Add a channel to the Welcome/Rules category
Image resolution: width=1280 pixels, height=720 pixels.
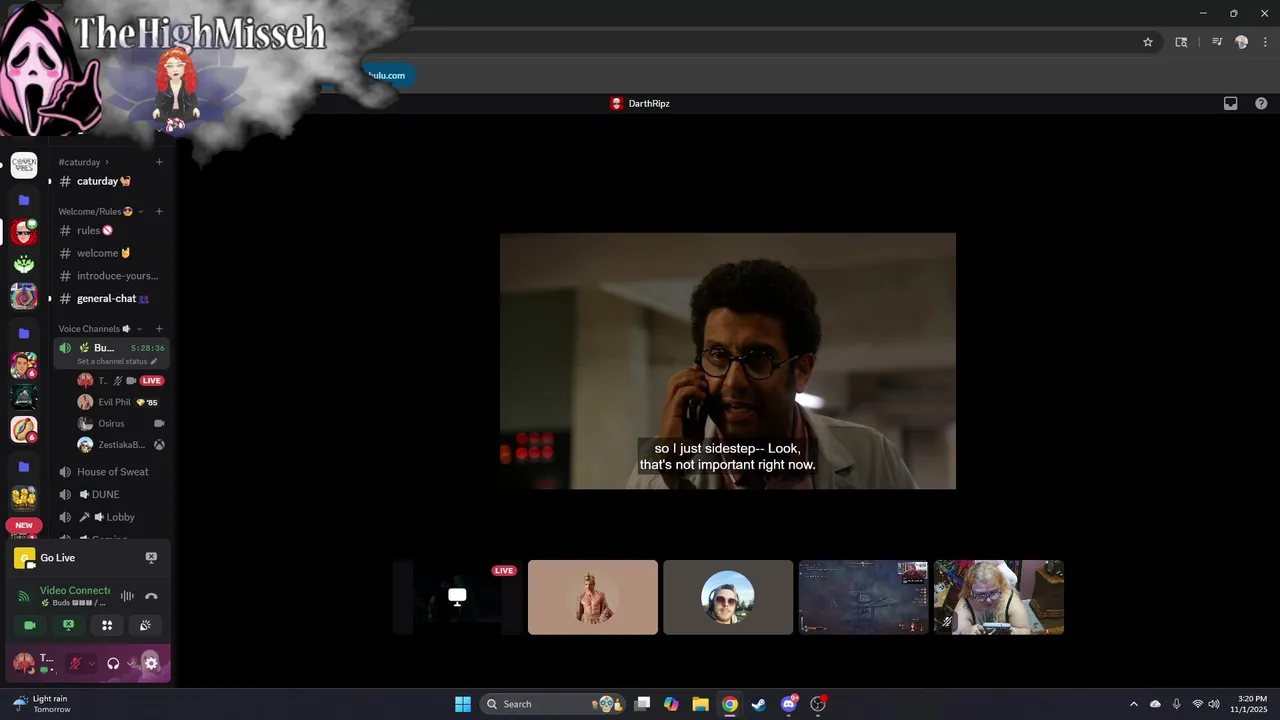(x=159, y=211)
